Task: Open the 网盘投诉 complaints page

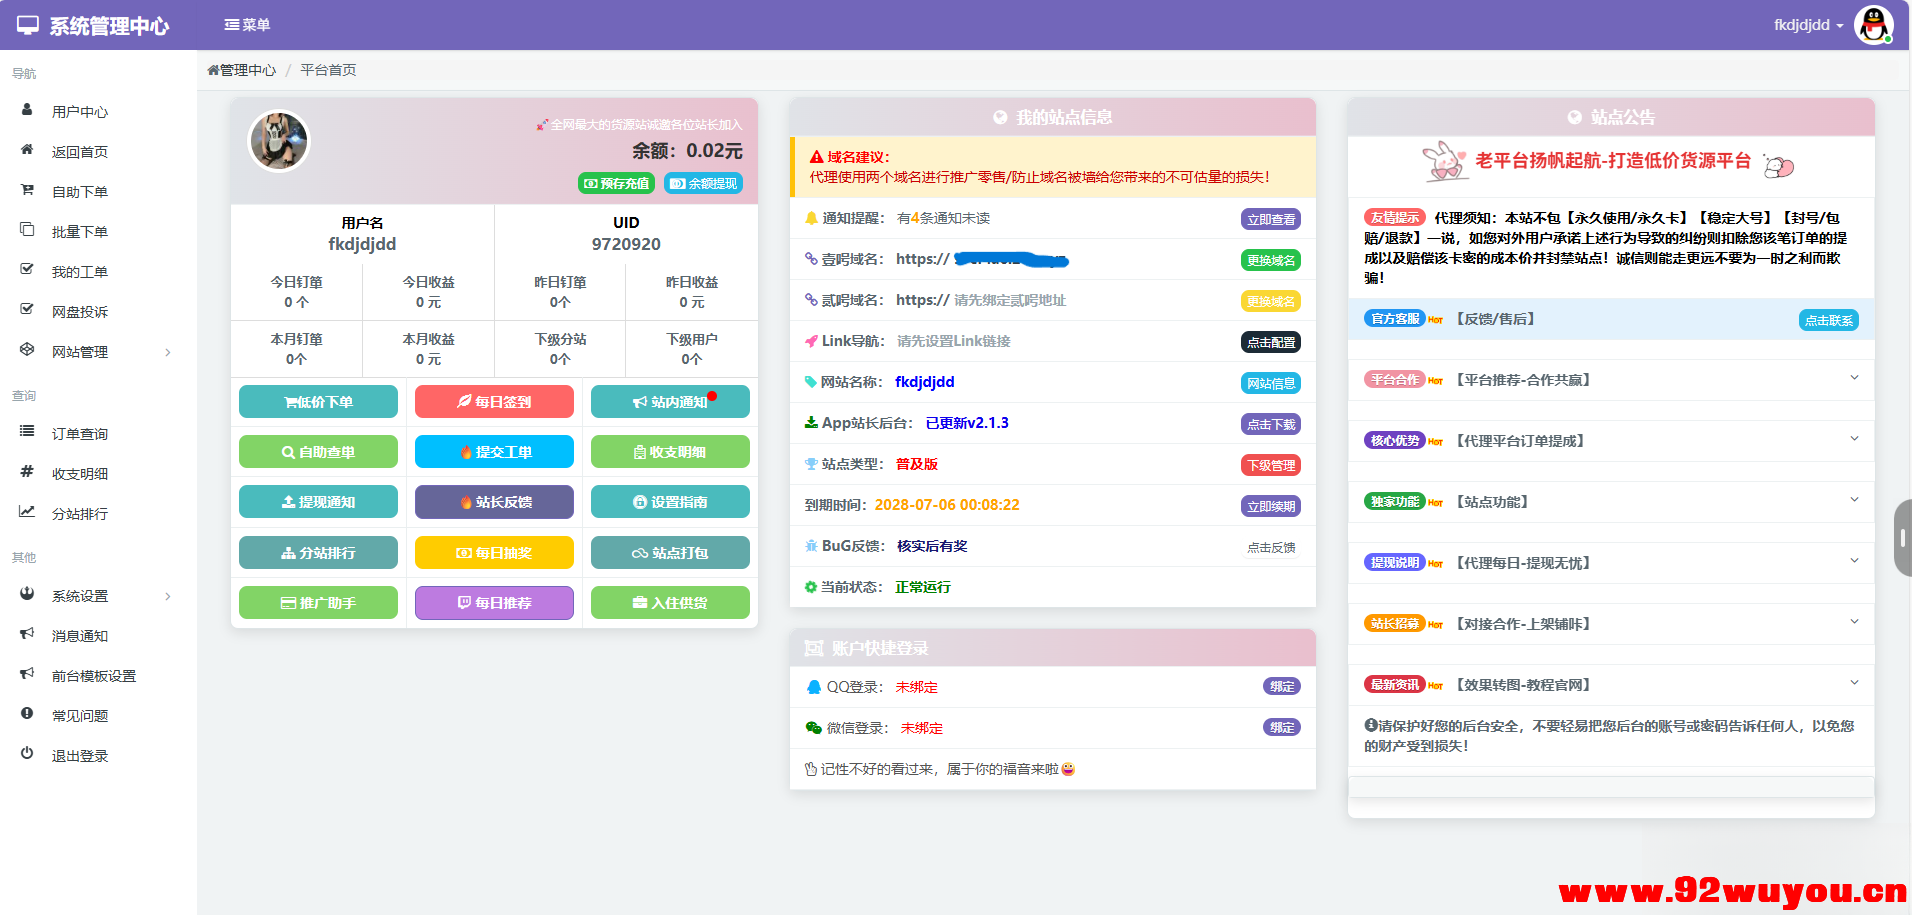Action: 82,311
